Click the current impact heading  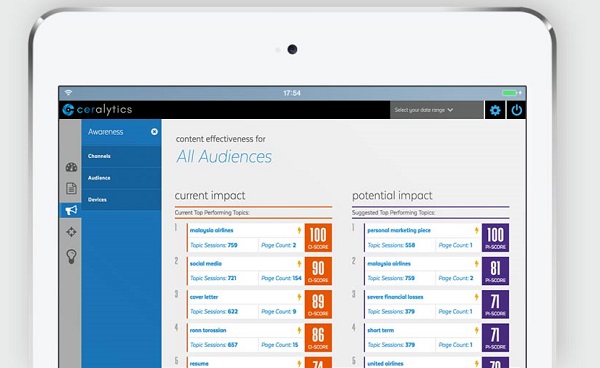210,195
